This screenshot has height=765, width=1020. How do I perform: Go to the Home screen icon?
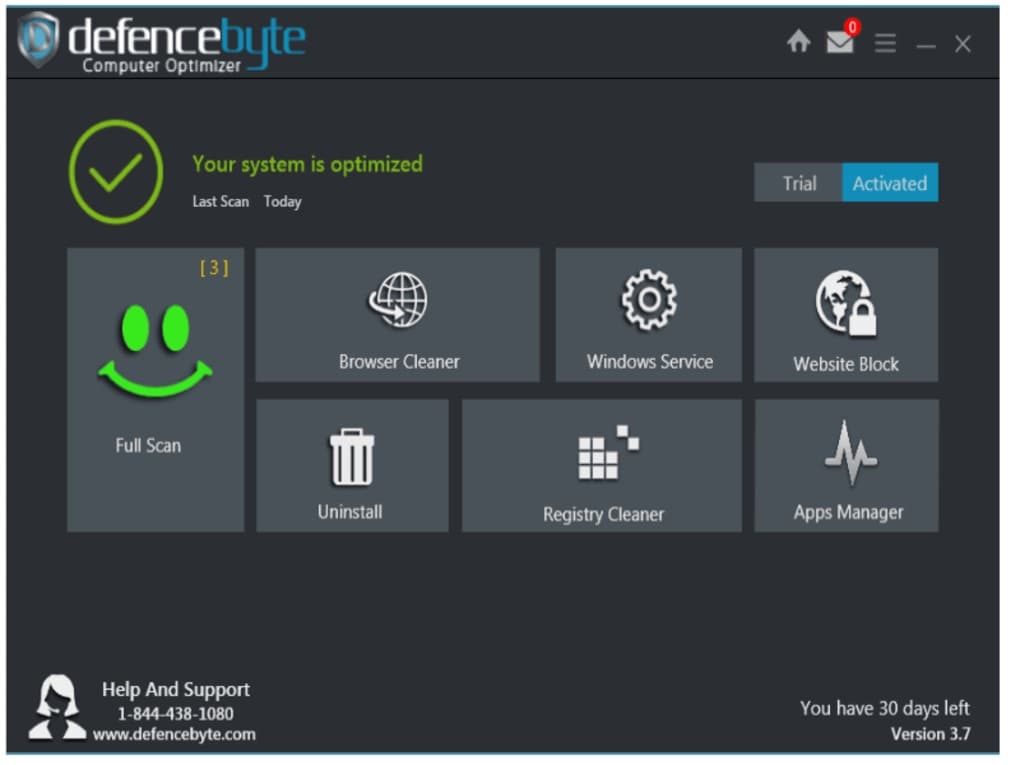[x=798, y=42]
